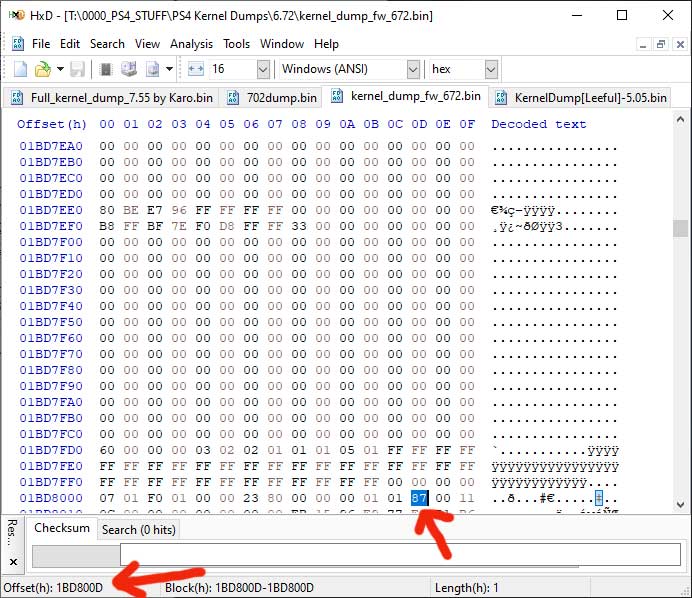692x598 pixels.
Task: Click the bytes-per-row width icon
Action: pyautogui.click(x=196, y=69)
